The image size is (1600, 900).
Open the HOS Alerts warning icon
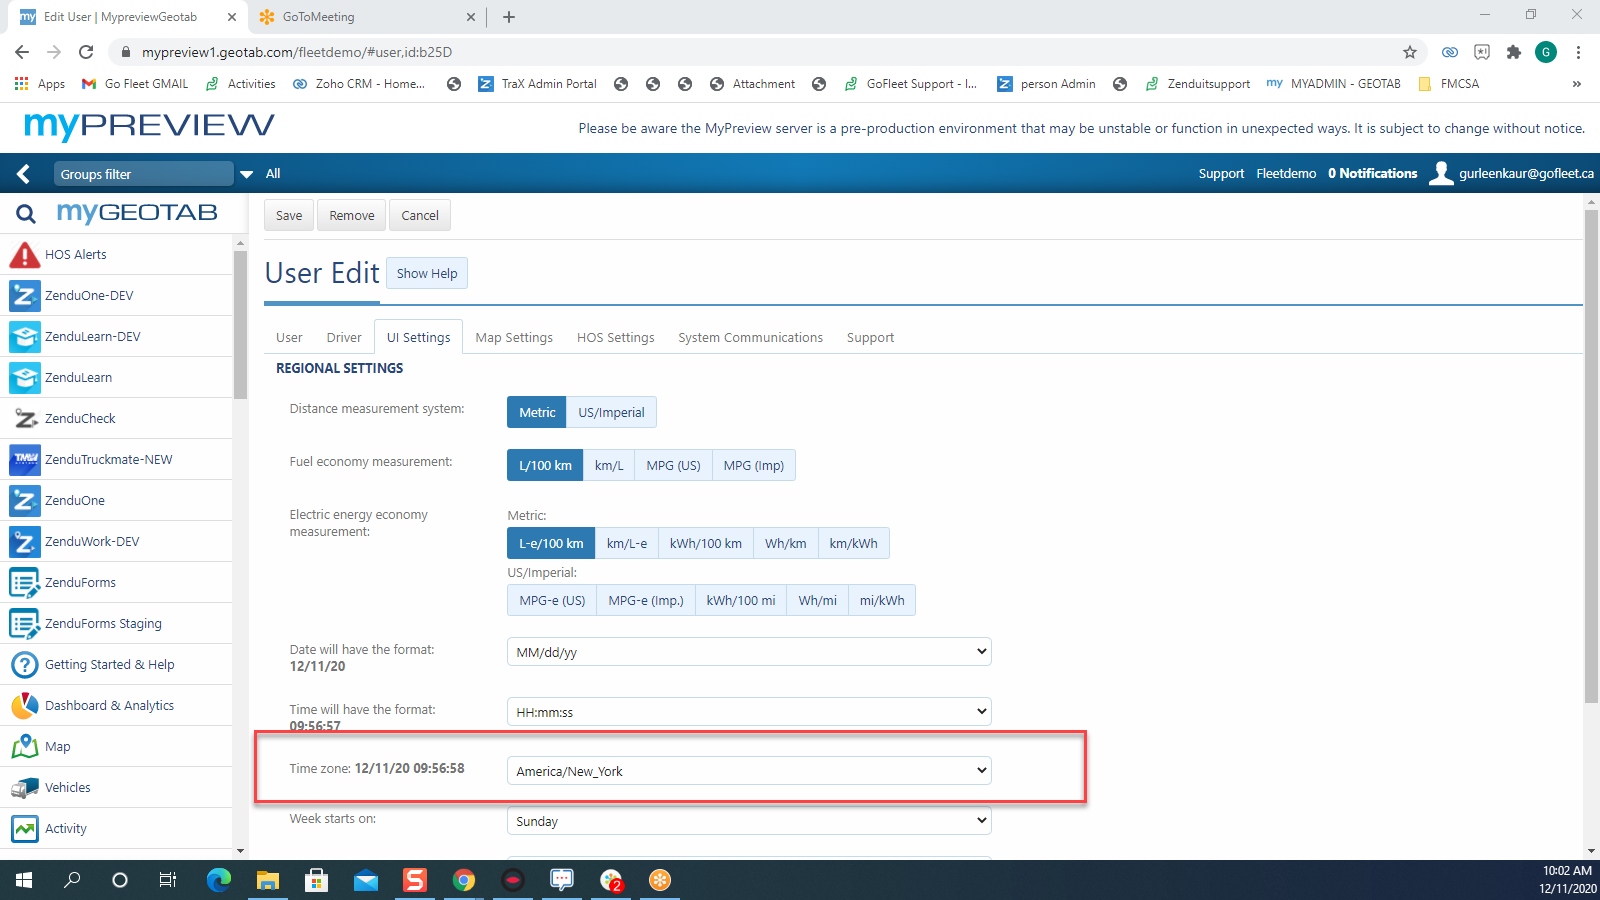click(24, 255)
